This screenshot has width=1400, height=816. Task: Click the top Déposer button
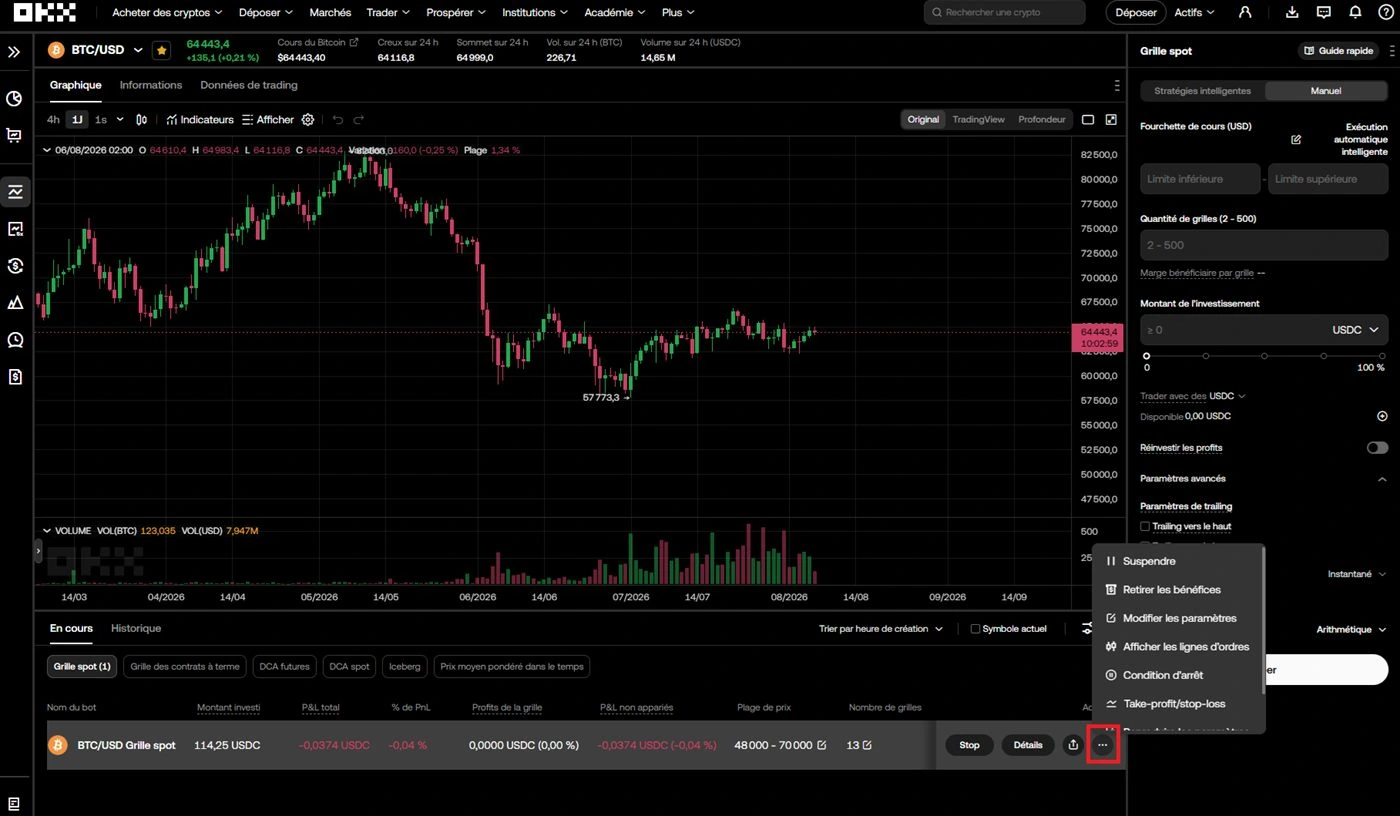[1136, 13]
